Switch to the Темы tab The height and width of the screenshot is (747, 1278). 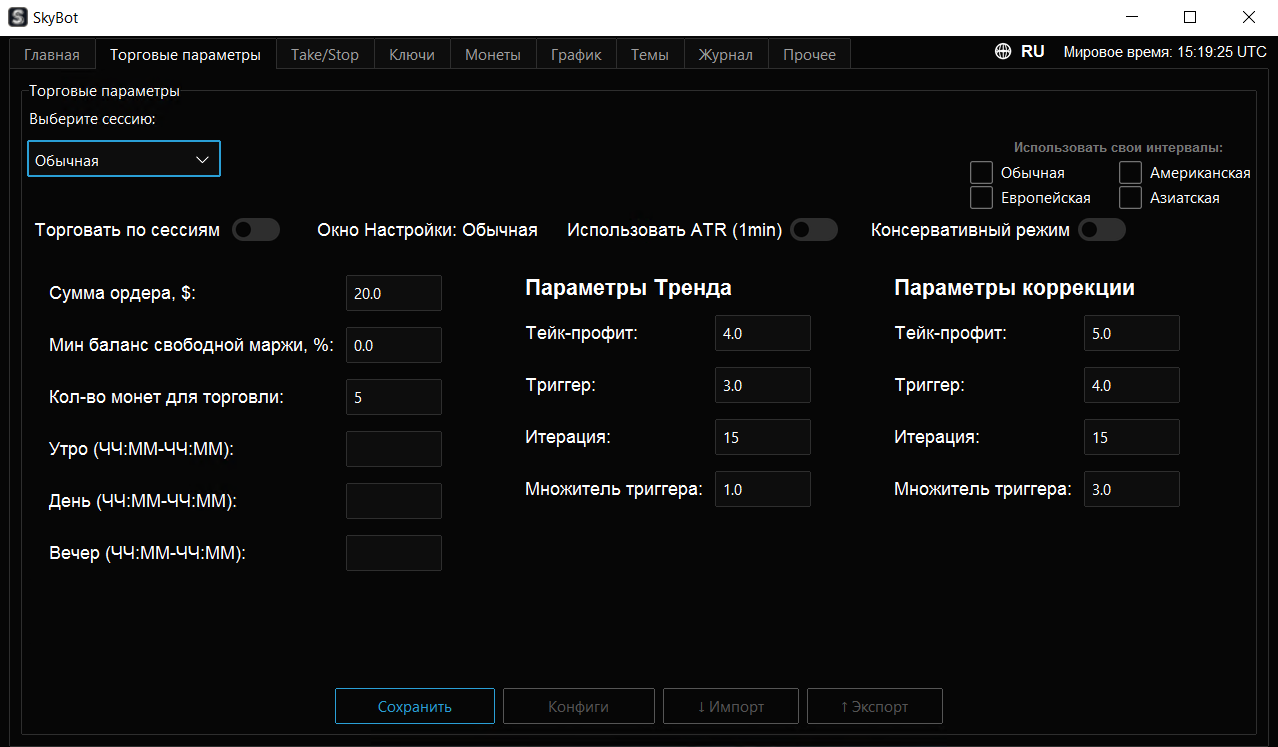[650, 54]
